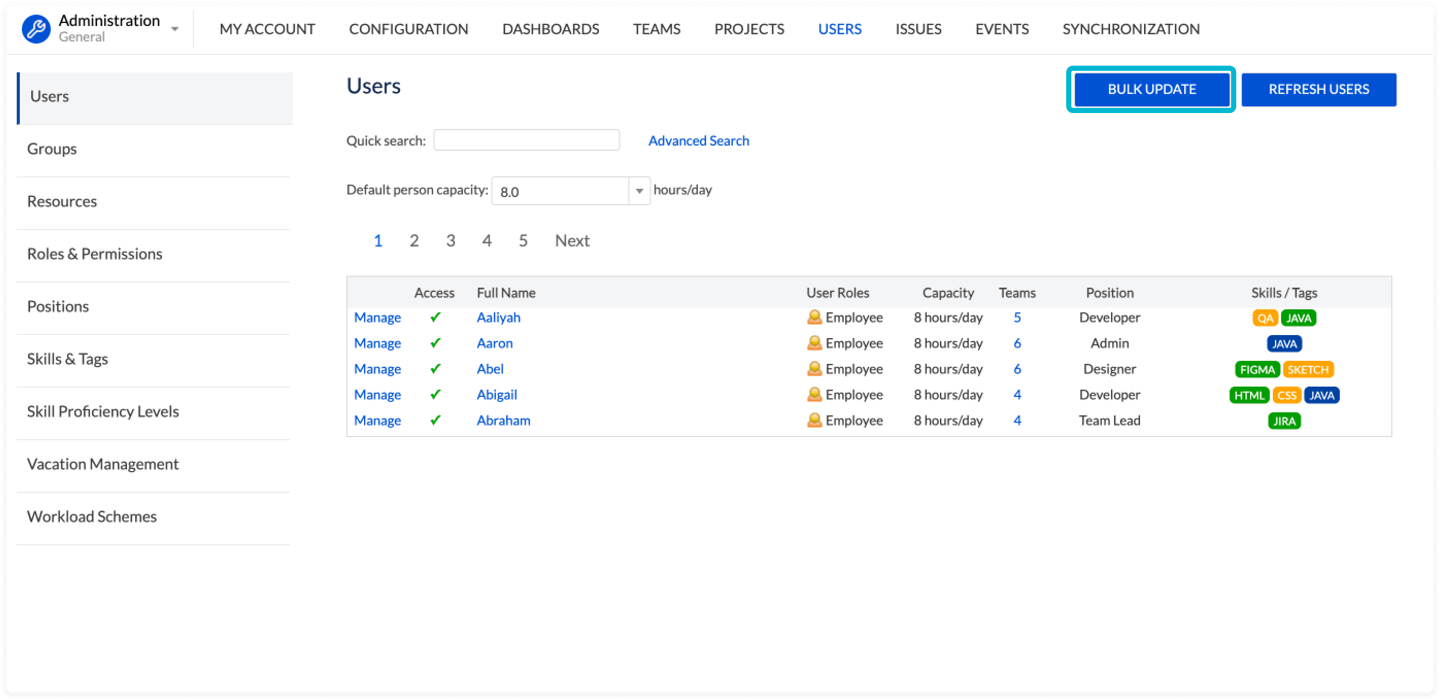1440x700 pixels.
Task: Go to page 3 of users
Action: [450, 241]
